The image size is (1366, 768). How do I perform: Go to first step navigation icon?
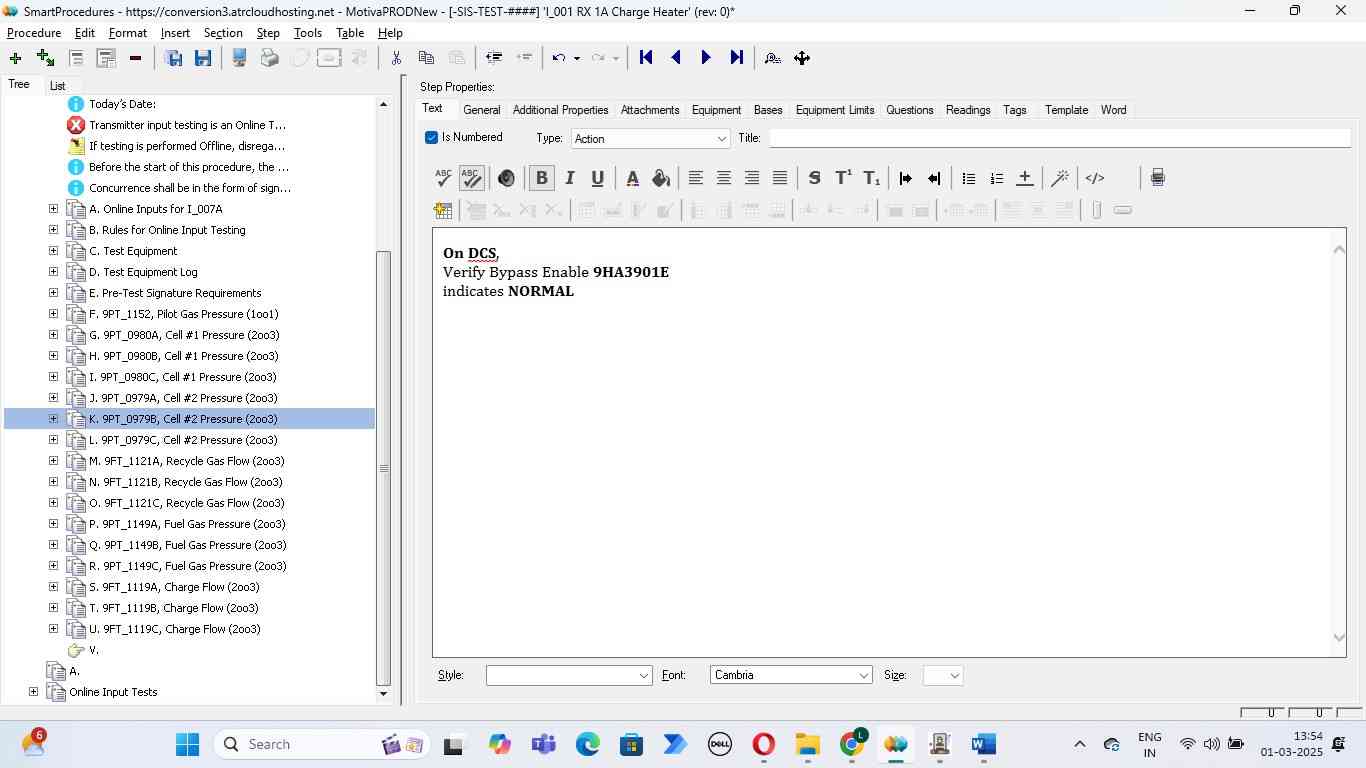pos(646,58)
